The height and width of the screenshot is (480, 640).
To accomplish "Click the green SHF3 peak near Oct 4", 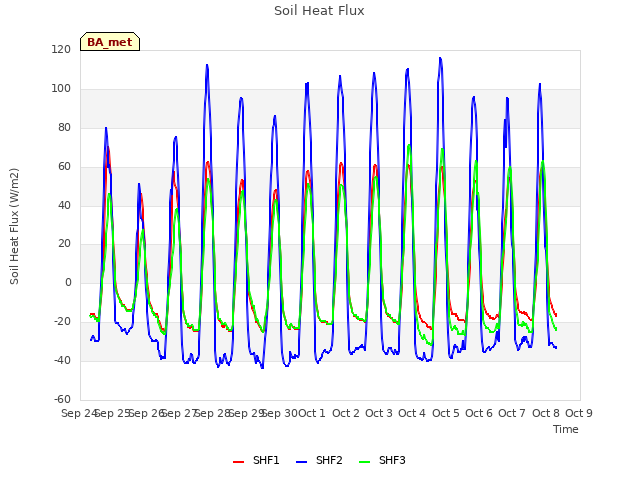I will point(409,146).
